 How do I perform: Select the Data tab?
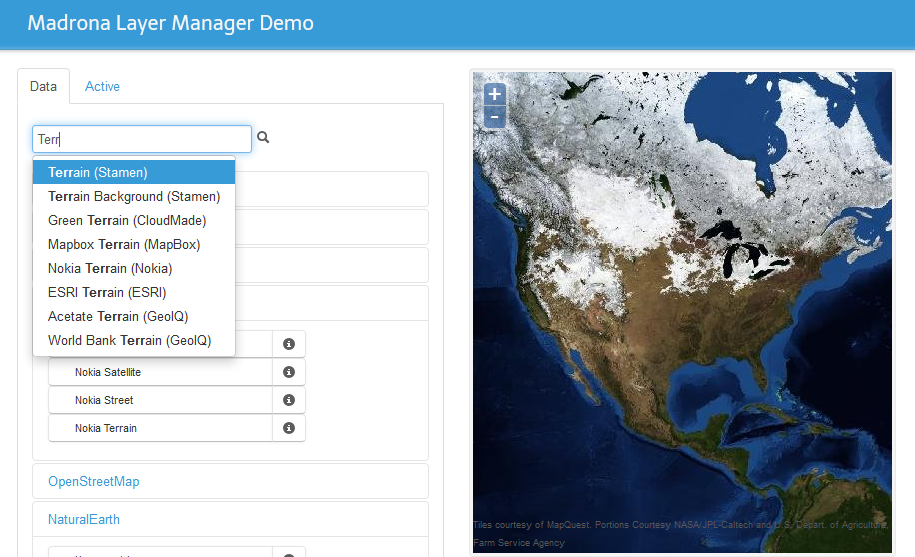(43, 86)
